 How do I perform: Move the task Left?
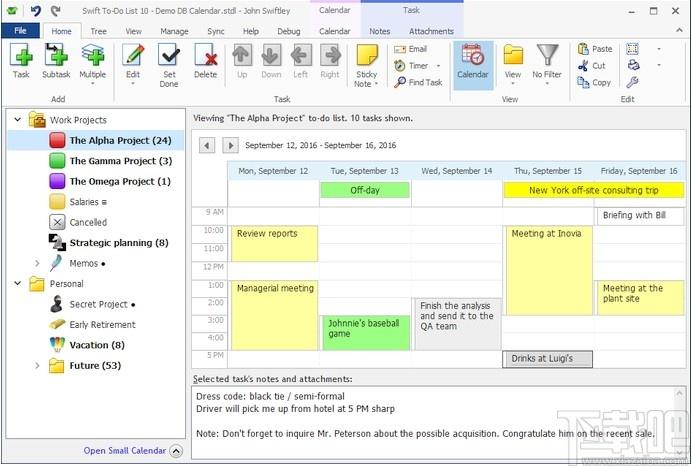coord(301,62)
